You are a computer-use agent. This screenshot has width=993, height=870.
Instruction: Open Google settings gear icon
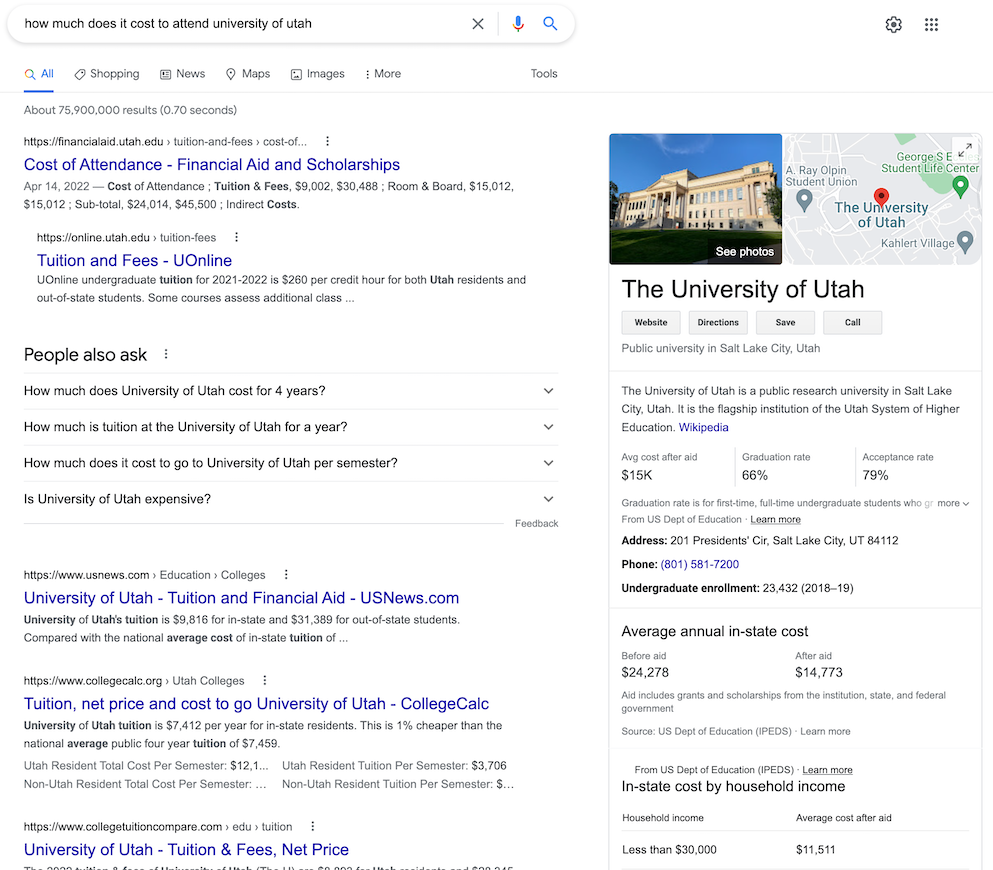pos(894,25)
